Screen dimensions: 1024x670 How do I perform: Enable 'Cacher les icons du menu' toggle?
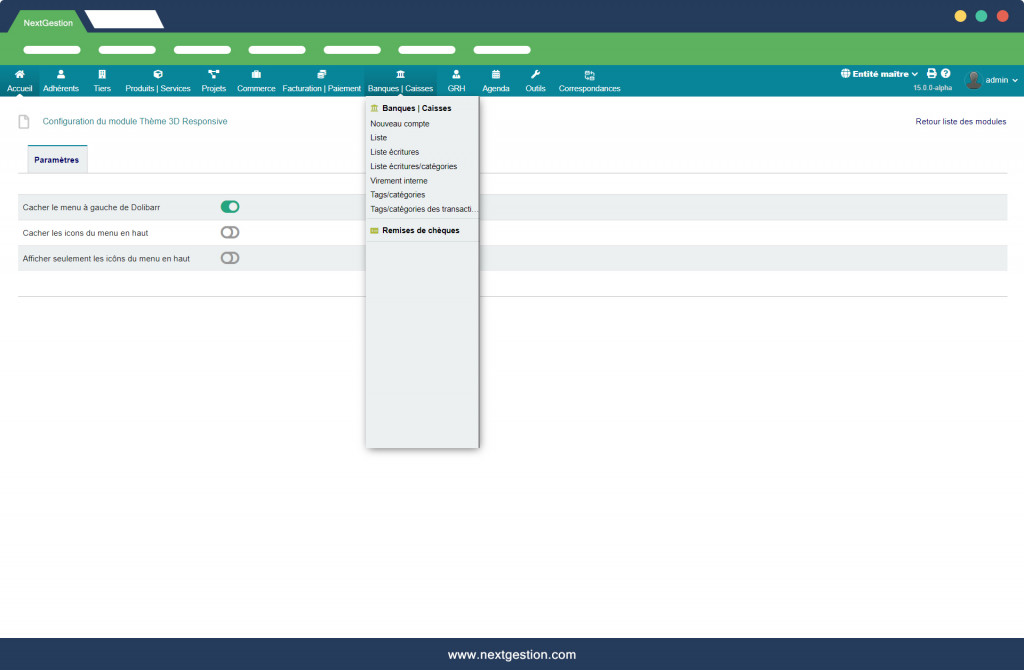tap(230, 232)
